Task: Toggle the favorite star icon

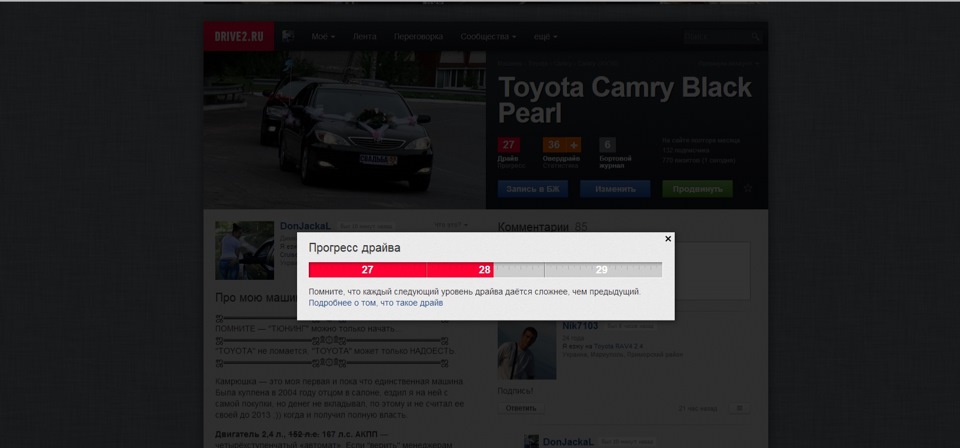Action: click(748, 189)
